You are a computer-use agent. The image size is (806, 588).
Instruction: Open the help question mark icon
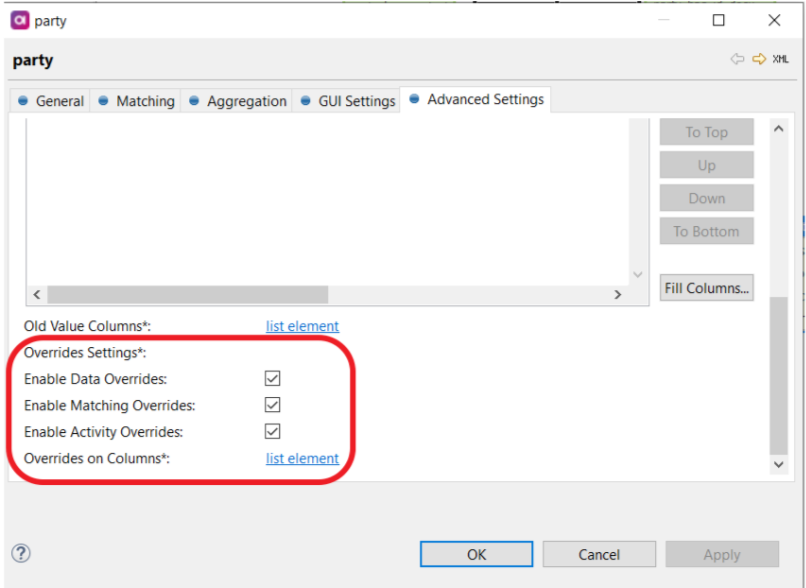coord(20,553)
